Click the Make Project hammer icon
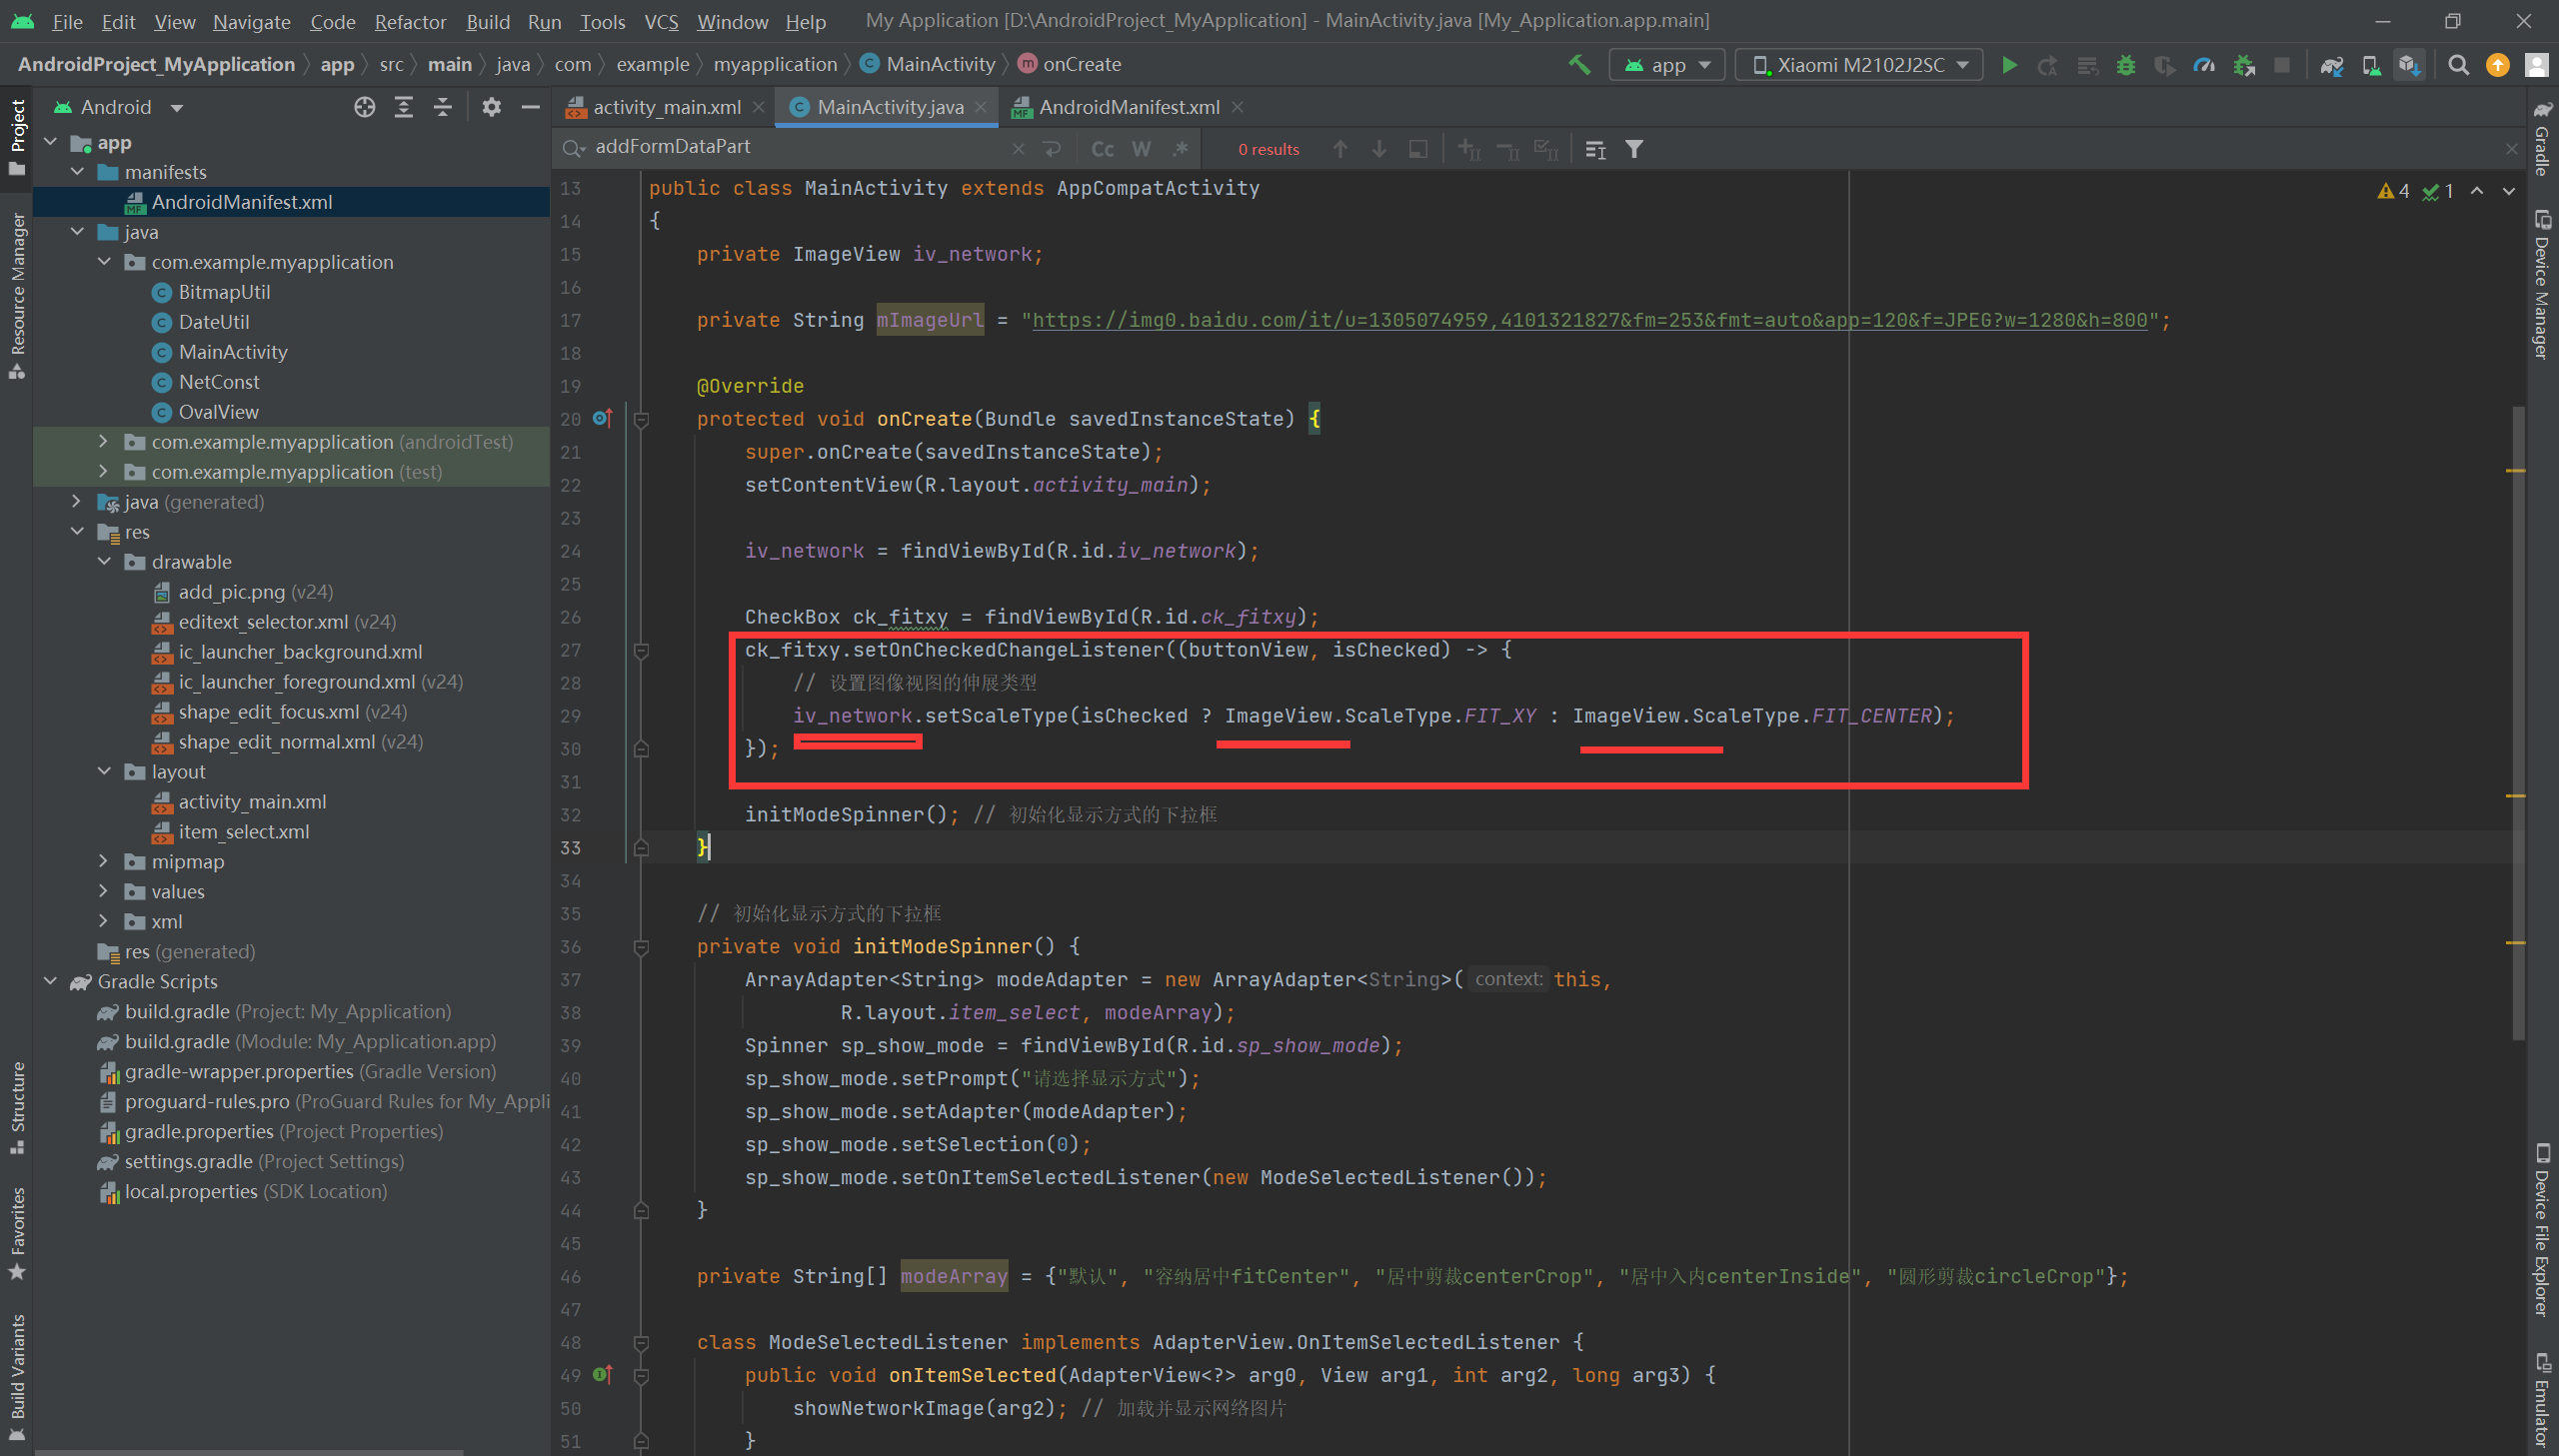 pos(1580,65)
